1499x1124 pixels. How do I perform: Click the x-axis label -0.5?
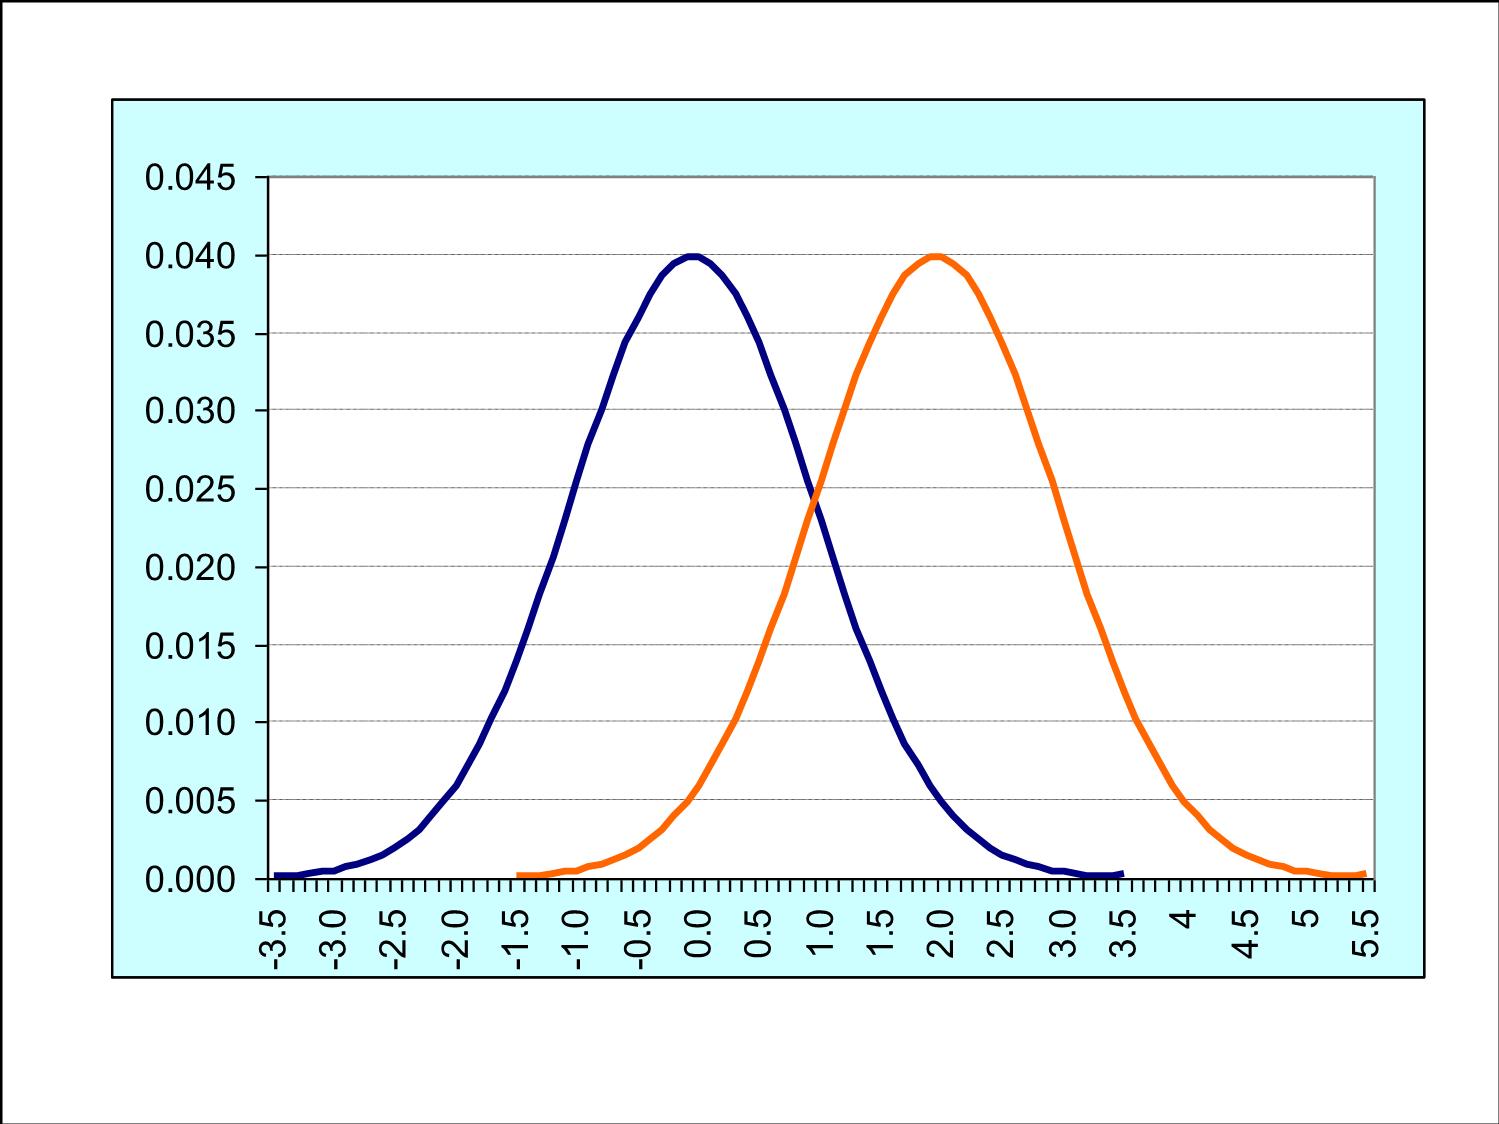pos(639,939)
